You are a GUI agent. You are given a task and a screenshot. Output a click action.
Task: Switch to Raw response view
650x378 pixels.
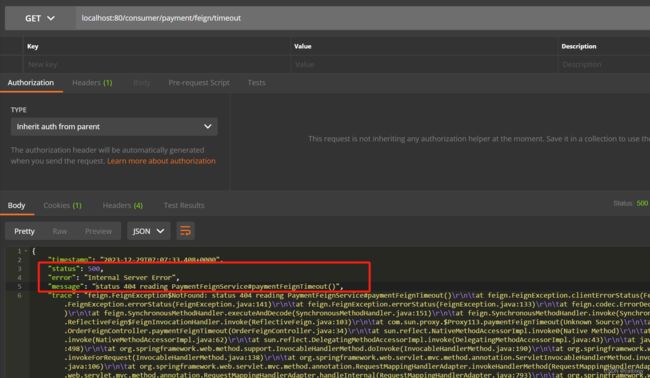pyautogui.click(x=60, y=231)
